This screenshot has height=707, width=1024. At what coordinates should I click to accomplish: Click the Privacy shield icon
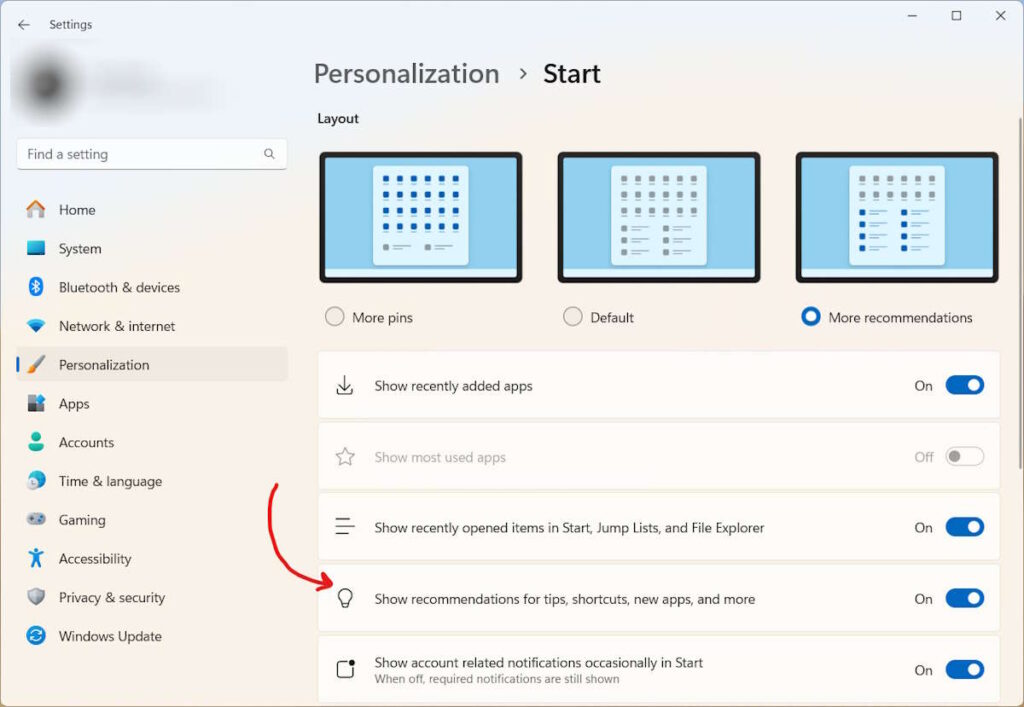[x=37, y=597]
